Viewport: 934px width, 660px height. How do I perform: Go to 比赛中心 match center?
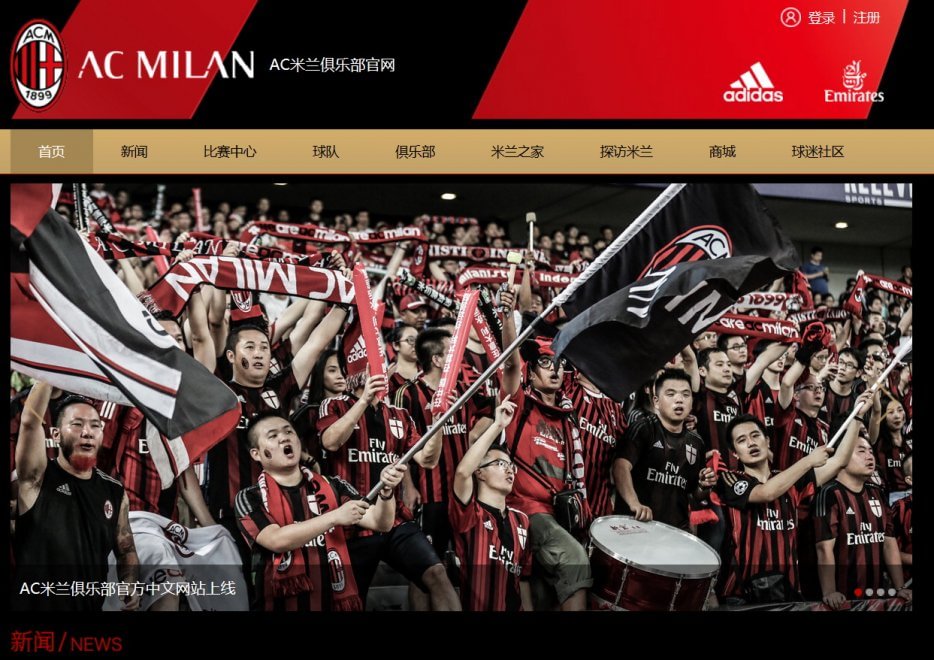(229, 151)
